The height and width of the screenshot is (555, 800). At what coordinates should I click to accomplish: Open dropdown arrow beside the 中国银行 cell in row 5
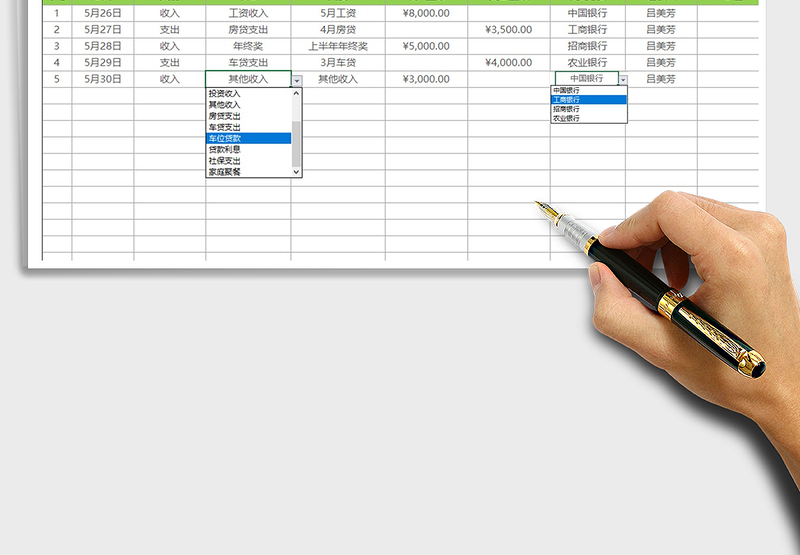[623, 80]
